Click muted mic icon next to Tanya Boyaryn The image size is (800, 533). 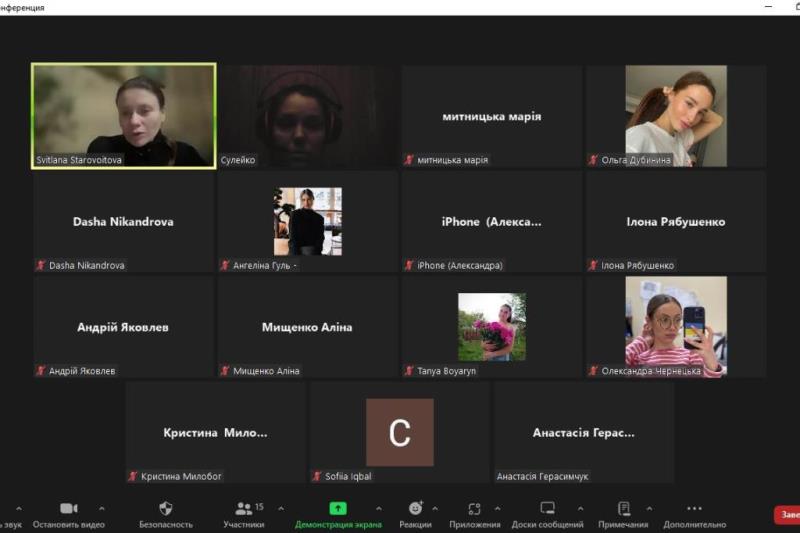click(x=409, y=371)
